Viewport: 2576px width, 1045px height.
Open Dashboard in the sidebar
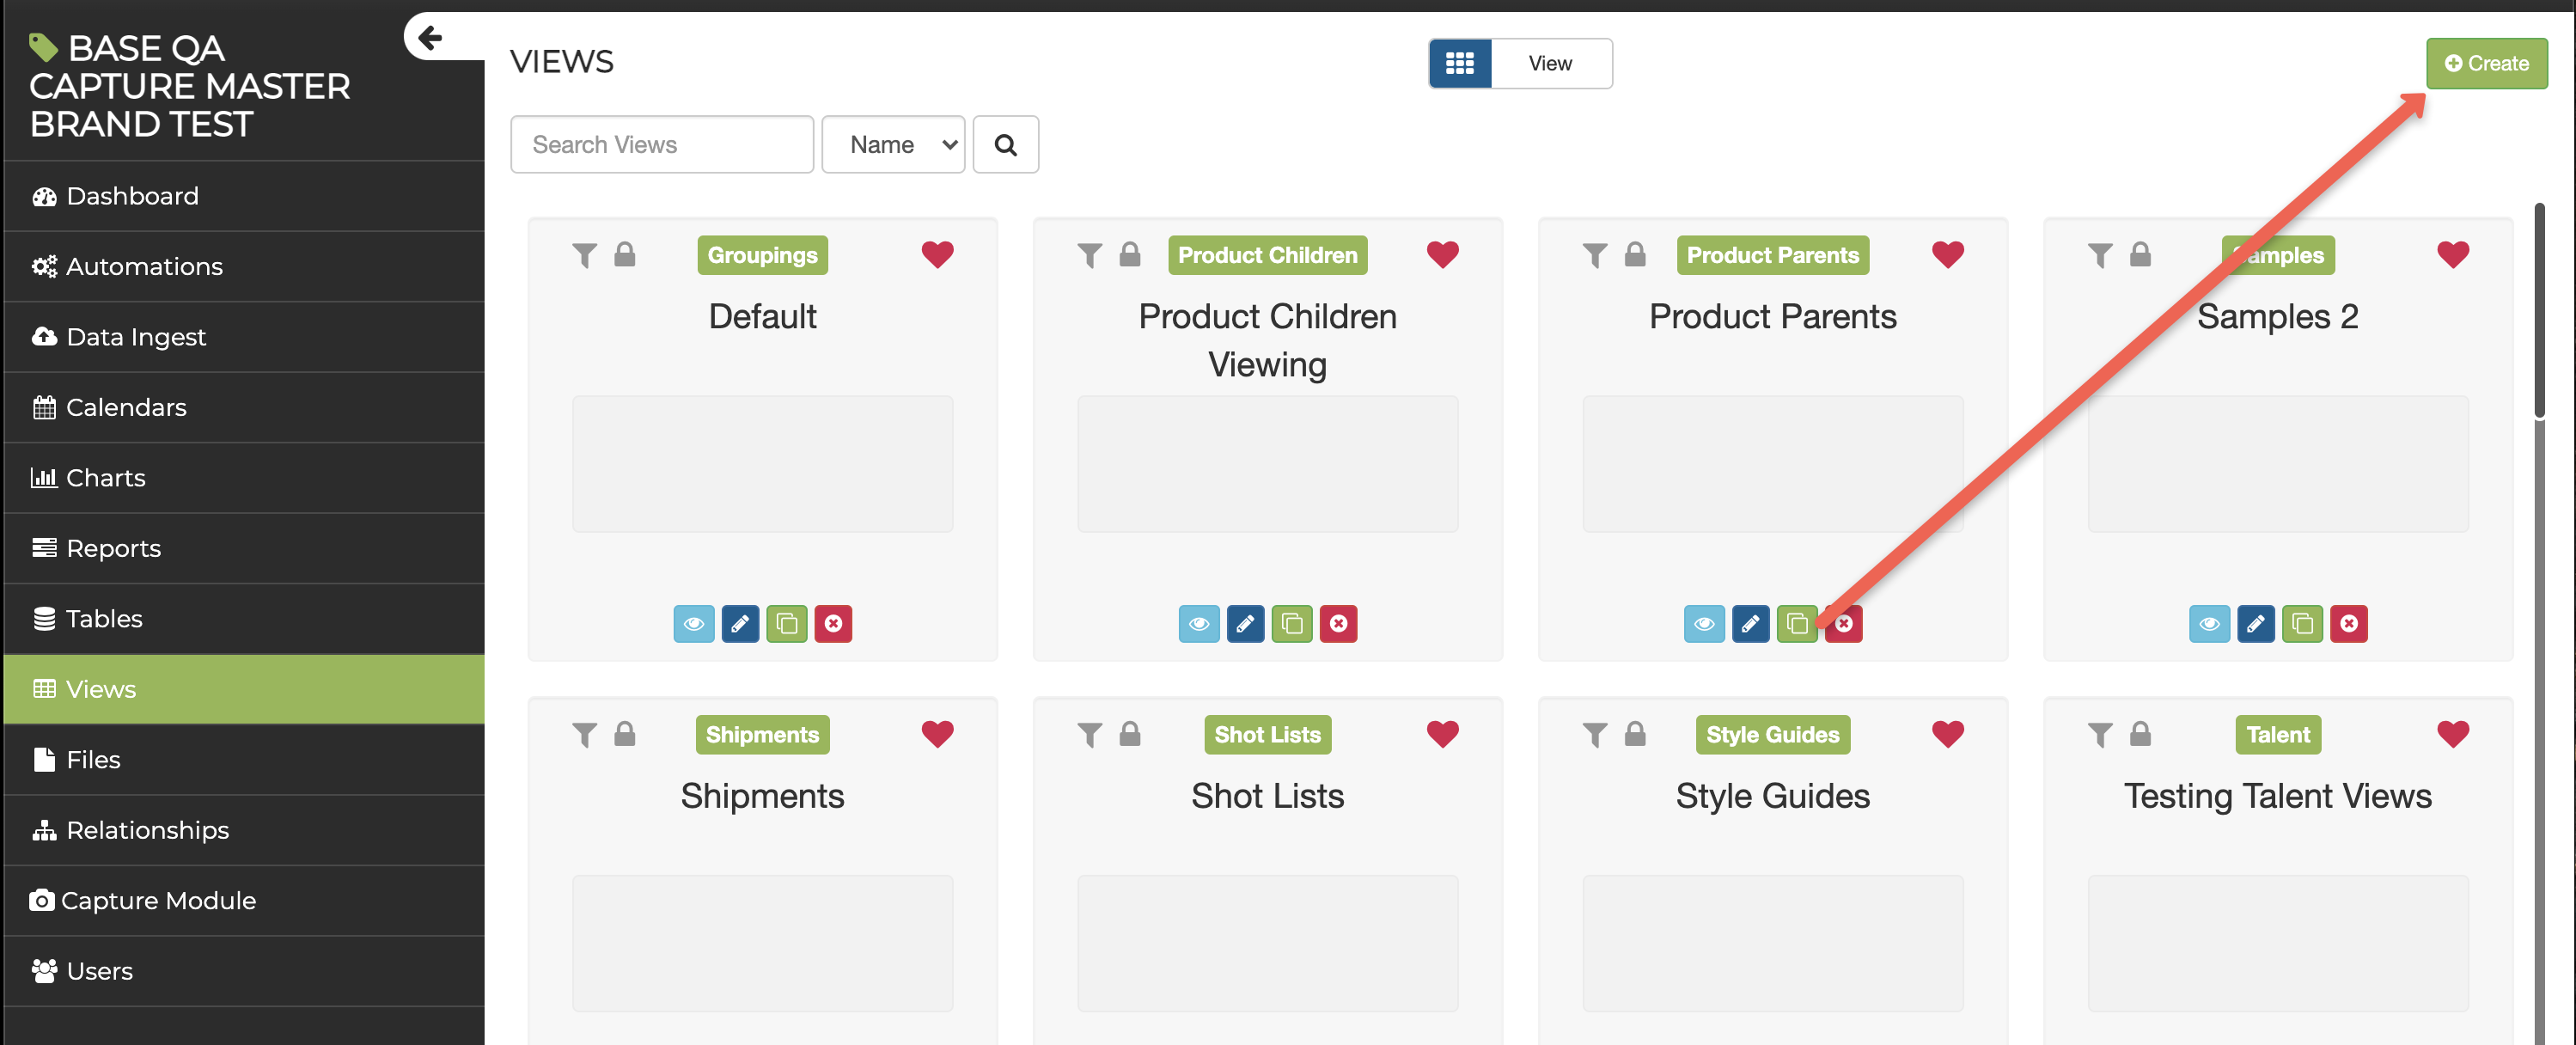(132, 196)
